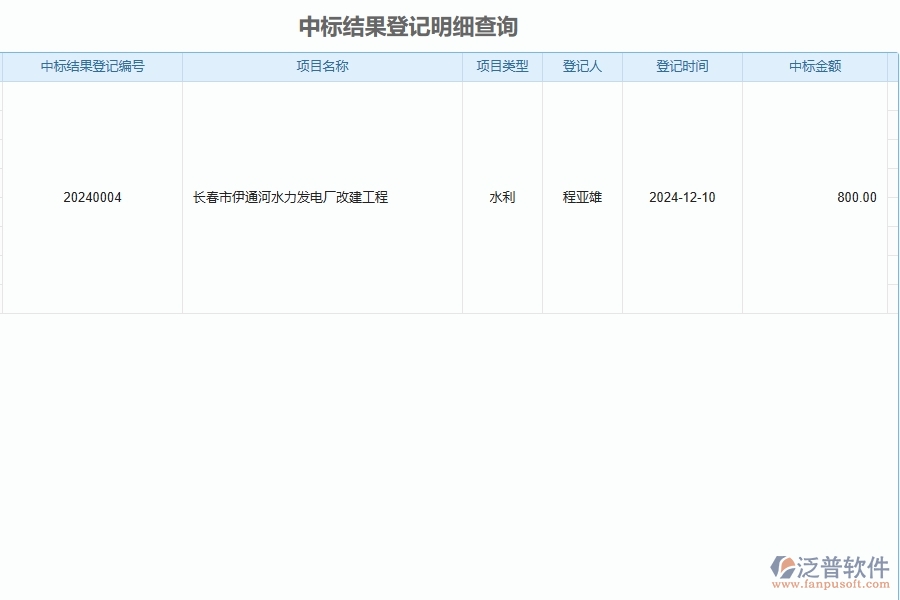
Task: Sort by the 中标金额 column header
Action: point(815,66)
